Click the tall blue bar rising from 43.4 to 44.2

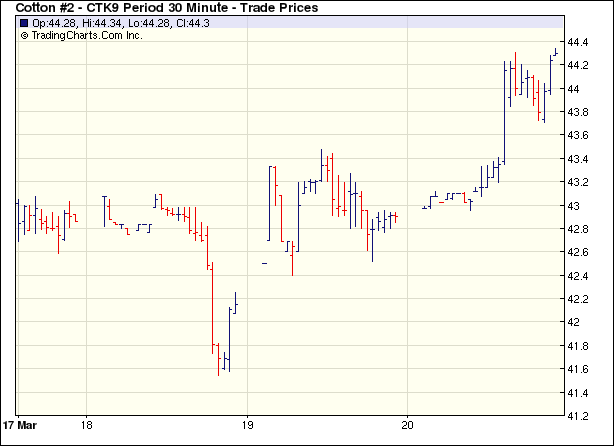click(x=504, y=110)
